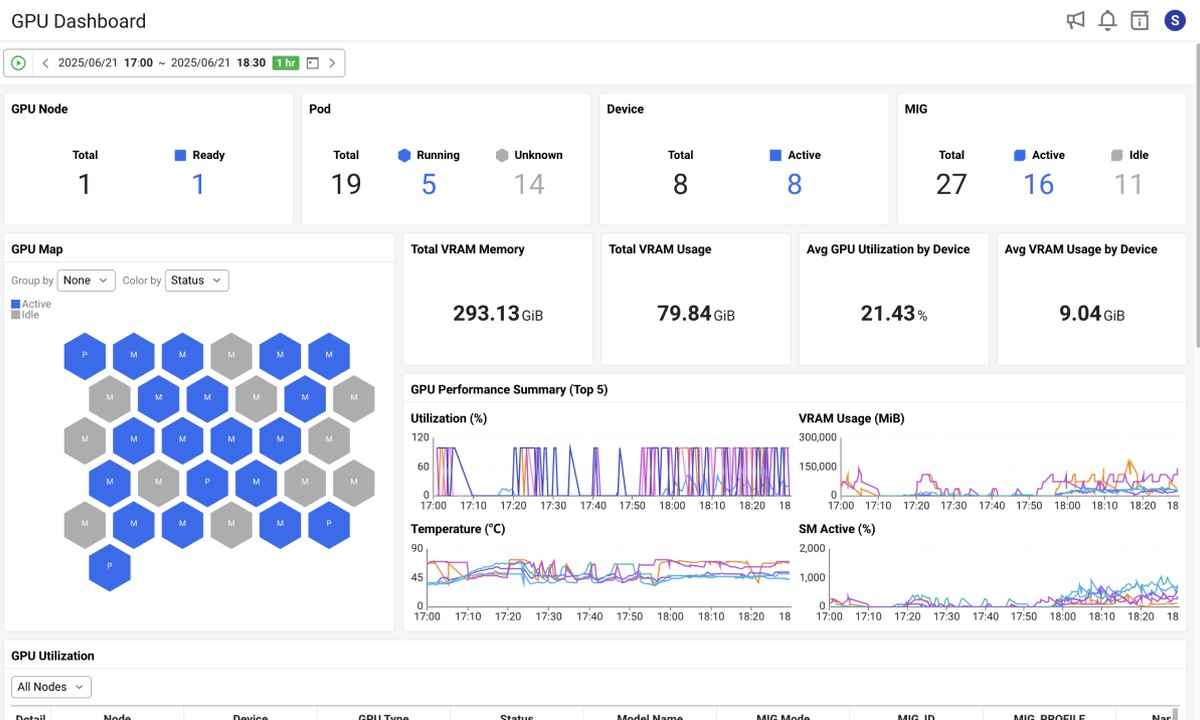Image resolution: width=1200 pixels, height=720 pixels.
Task: Go to the previous time range arrow
Action: 45,63
